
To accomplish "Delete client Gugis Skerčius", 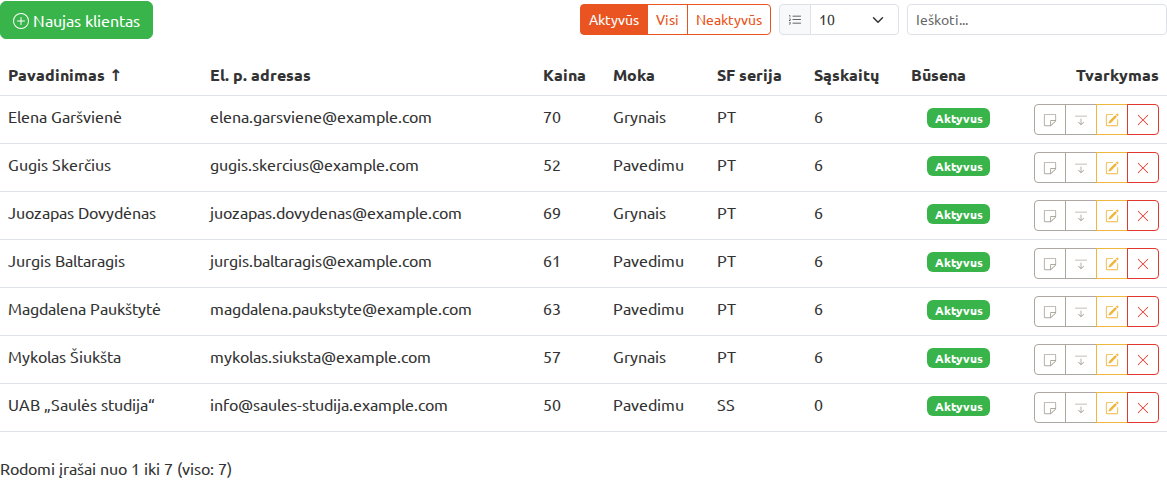I will [x=1143, y=167].
